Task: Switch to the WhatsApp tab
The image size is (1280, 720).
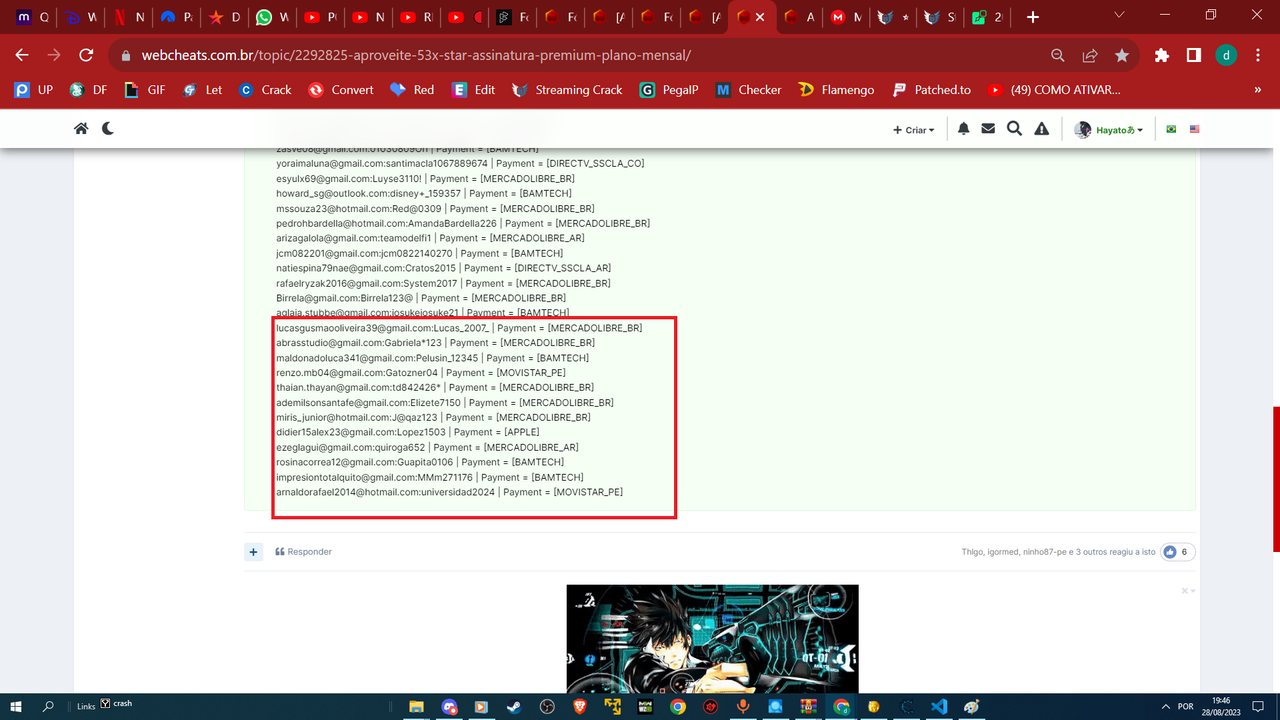Action: click(271, 17)
